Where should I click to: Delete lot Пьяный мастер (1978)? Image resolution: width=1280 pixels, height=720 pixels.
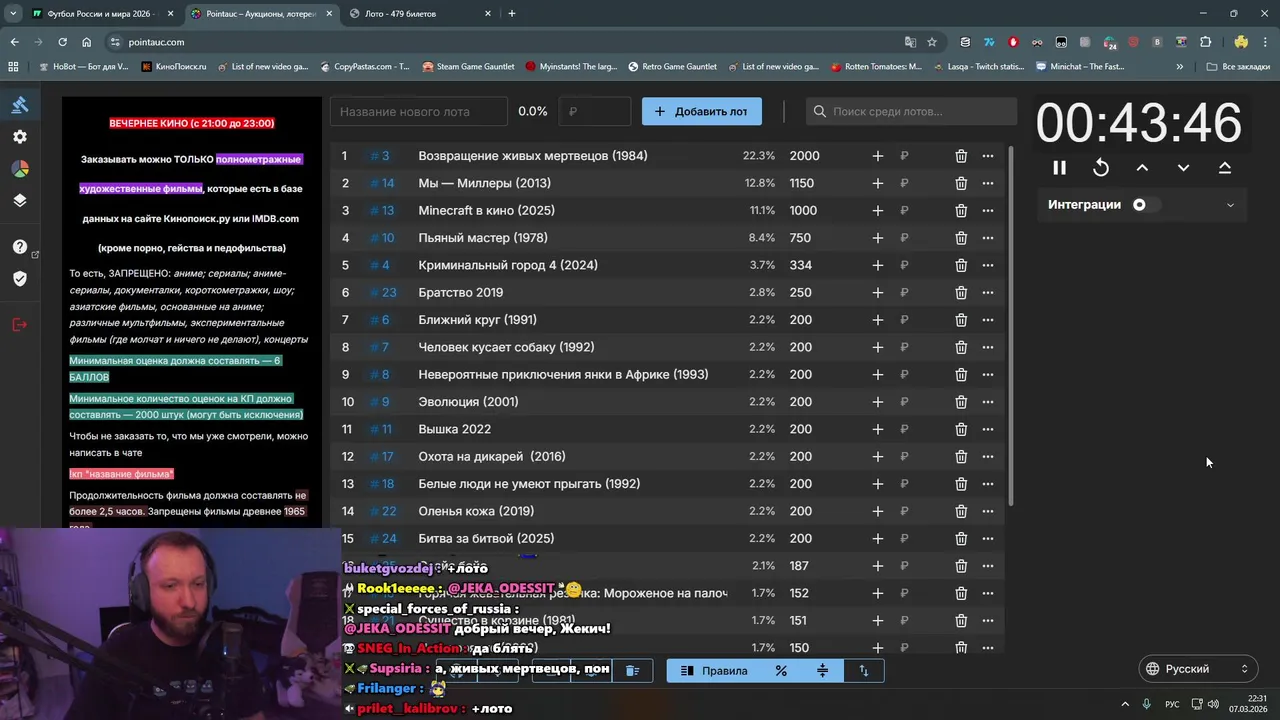coord(961,238)
